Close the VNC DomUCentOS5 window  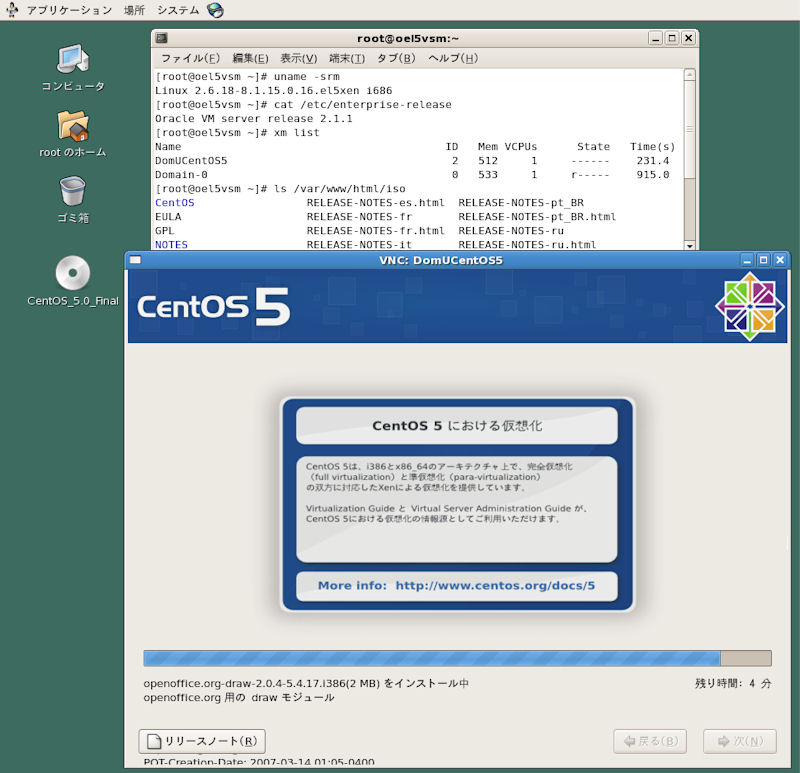[x=780, y=260]
